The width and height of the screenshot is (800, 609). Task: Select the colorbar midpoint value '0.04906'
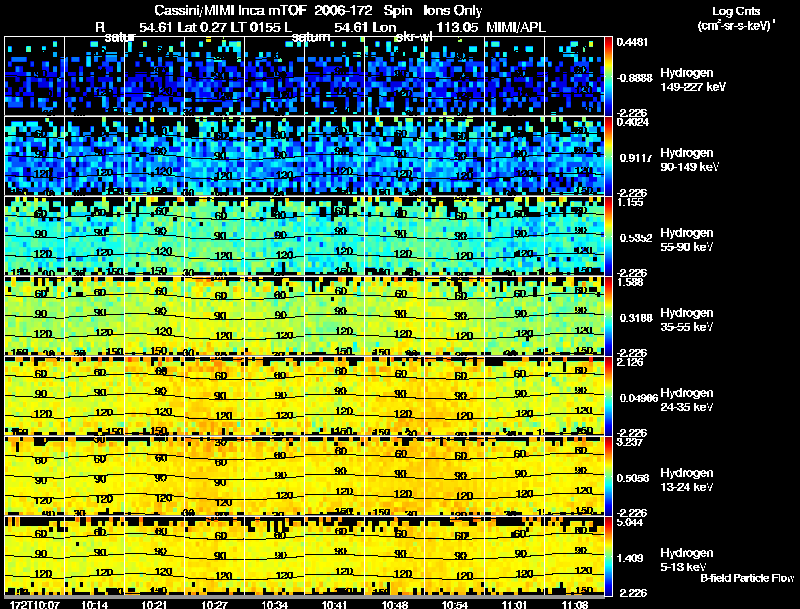638,398
